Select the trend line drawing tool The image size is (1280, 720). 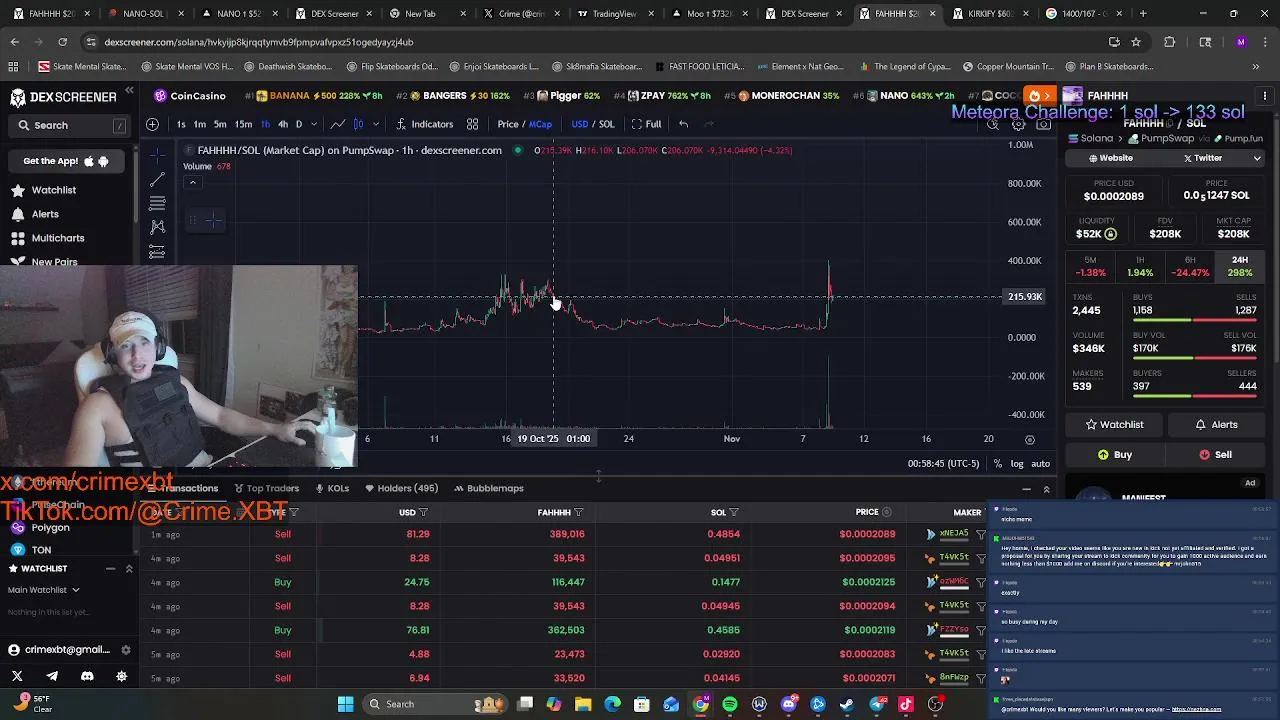[157, 180]
